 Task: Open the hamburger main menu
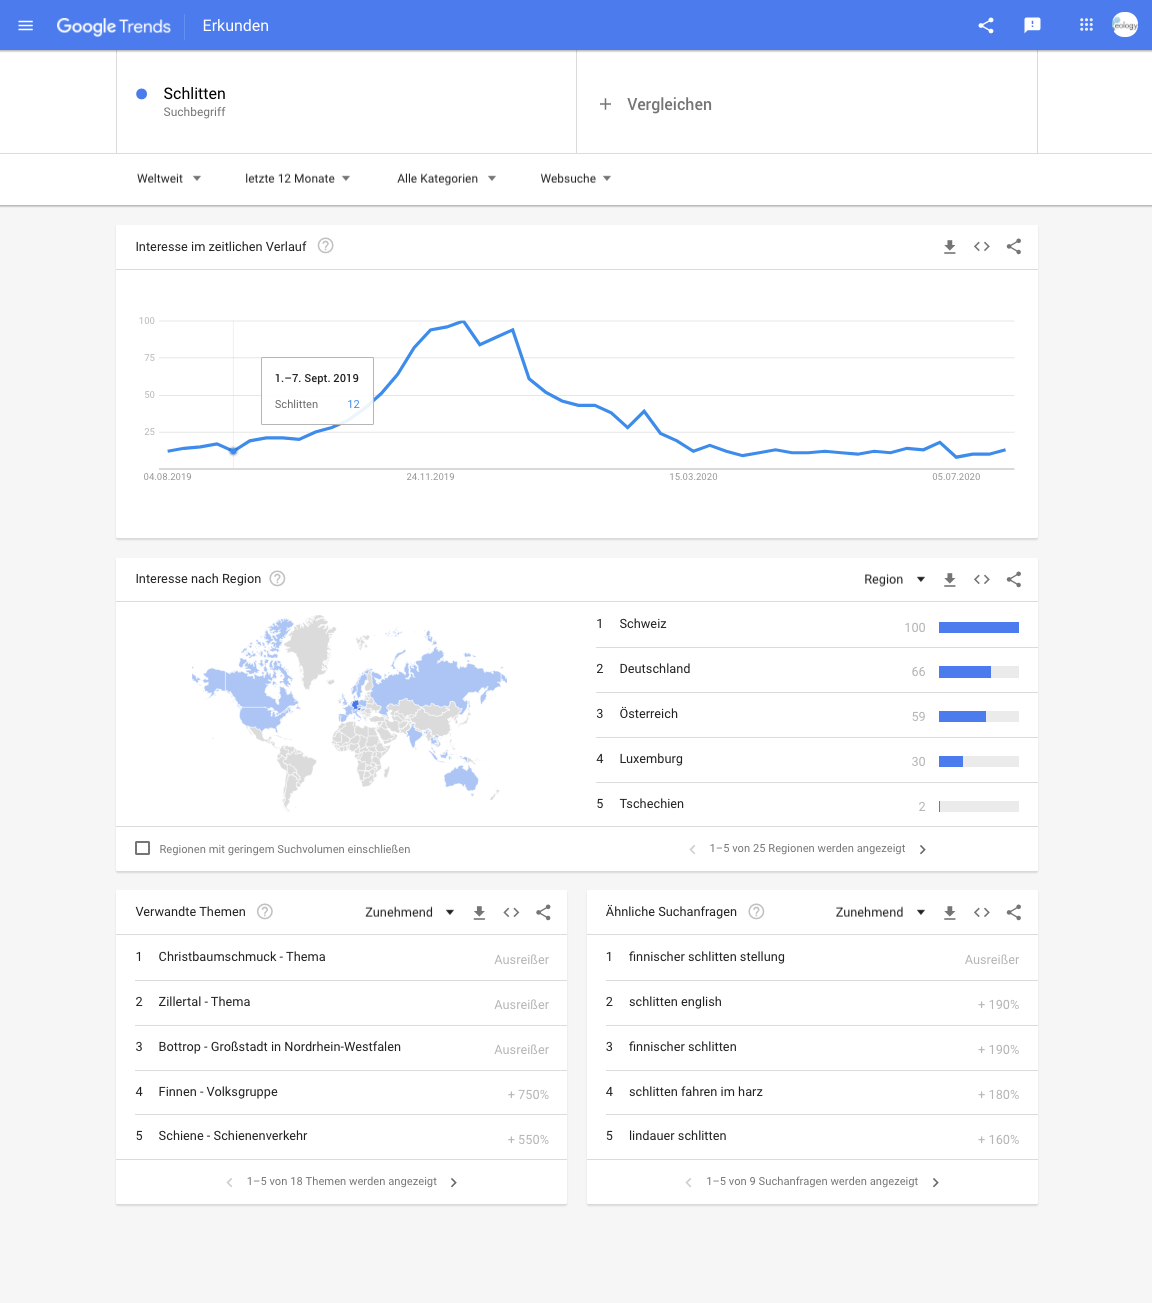coord(26,26)
